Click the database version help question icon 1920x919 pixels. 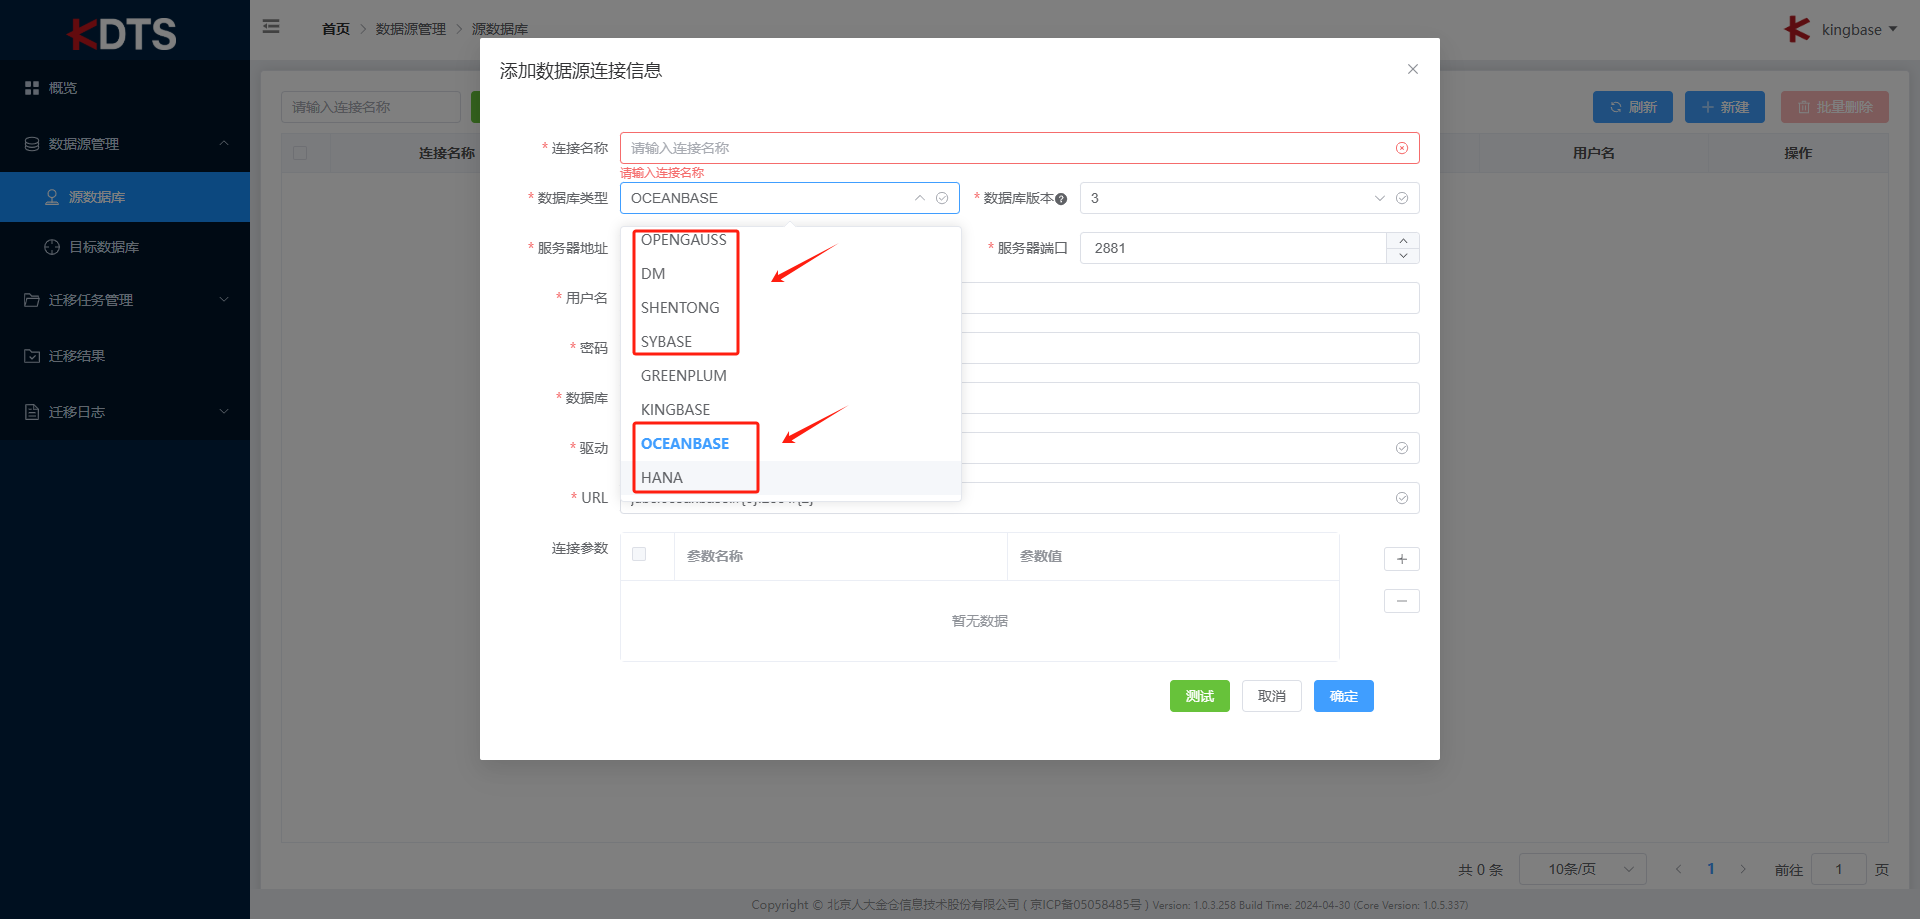(1061, 199)
